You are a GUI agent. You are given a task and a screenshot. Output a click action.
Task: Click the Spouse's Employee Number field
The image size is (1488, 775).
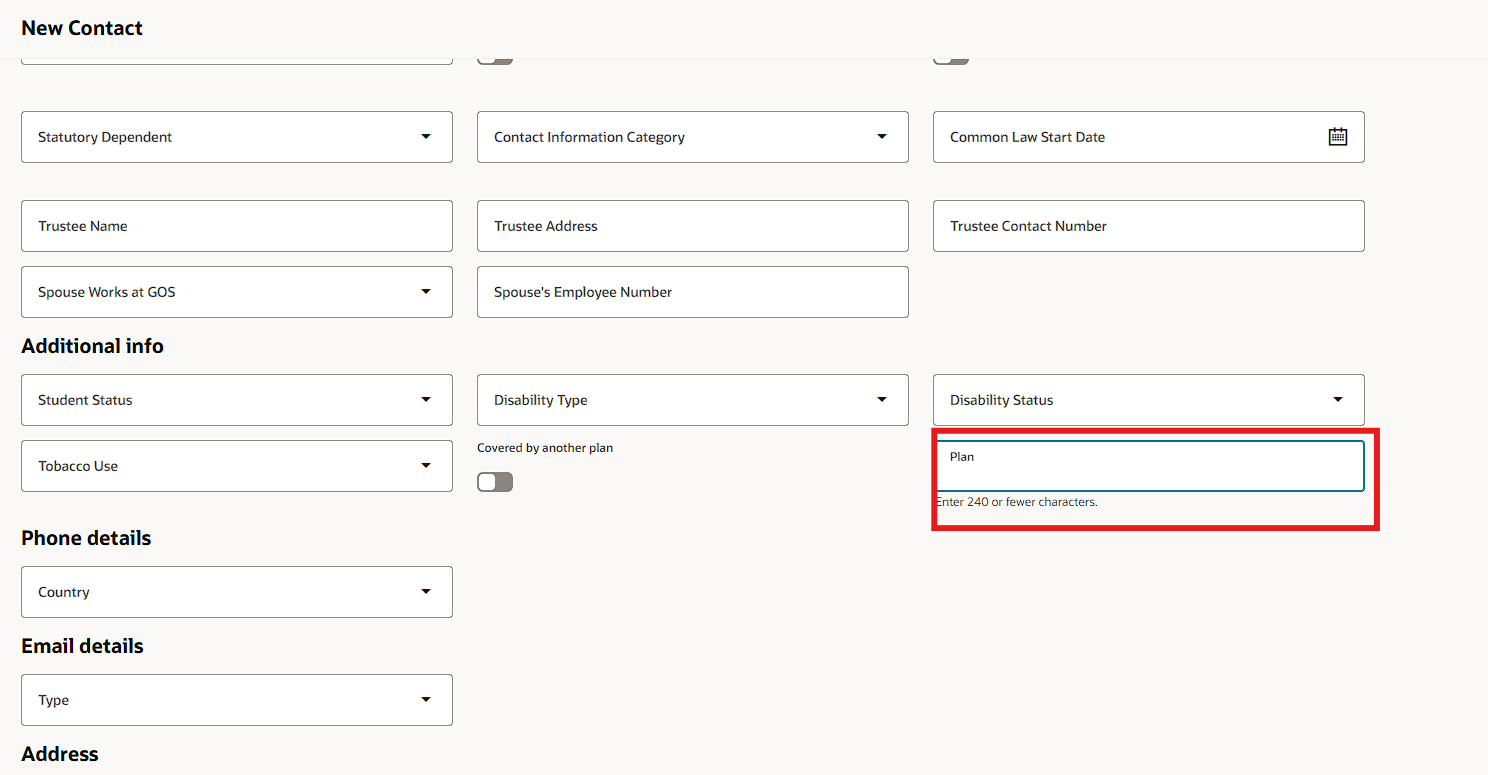[692, 291]
